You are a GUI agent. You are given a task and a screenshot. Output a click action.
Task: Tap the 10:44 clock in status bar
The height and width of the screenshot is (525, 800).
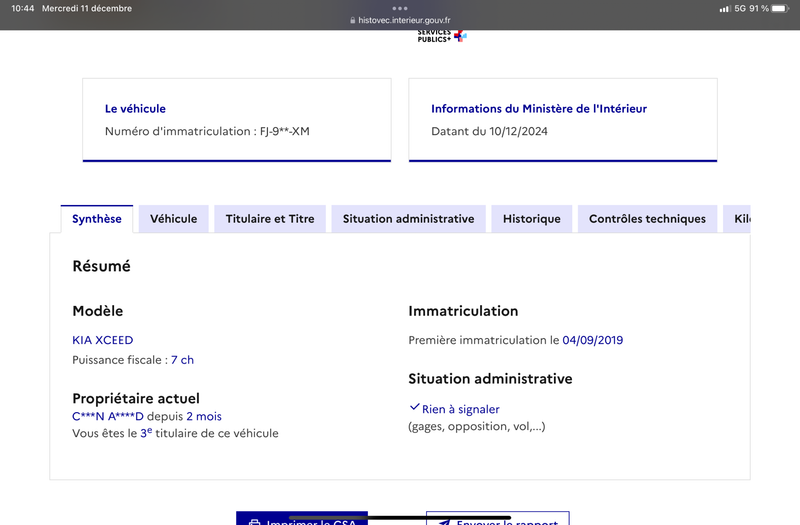click(22, 9)
